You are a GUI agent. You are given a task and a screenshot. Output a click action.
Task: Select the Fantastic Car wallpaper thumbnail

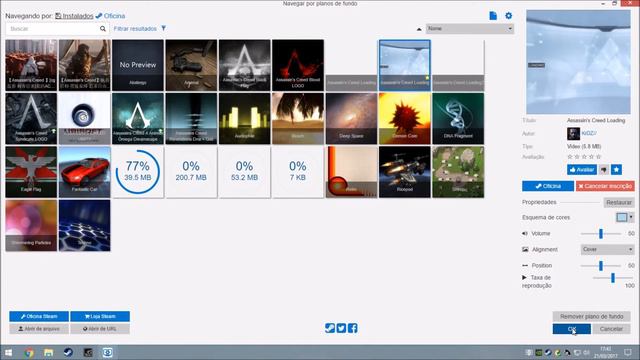[x=84, y=172]
